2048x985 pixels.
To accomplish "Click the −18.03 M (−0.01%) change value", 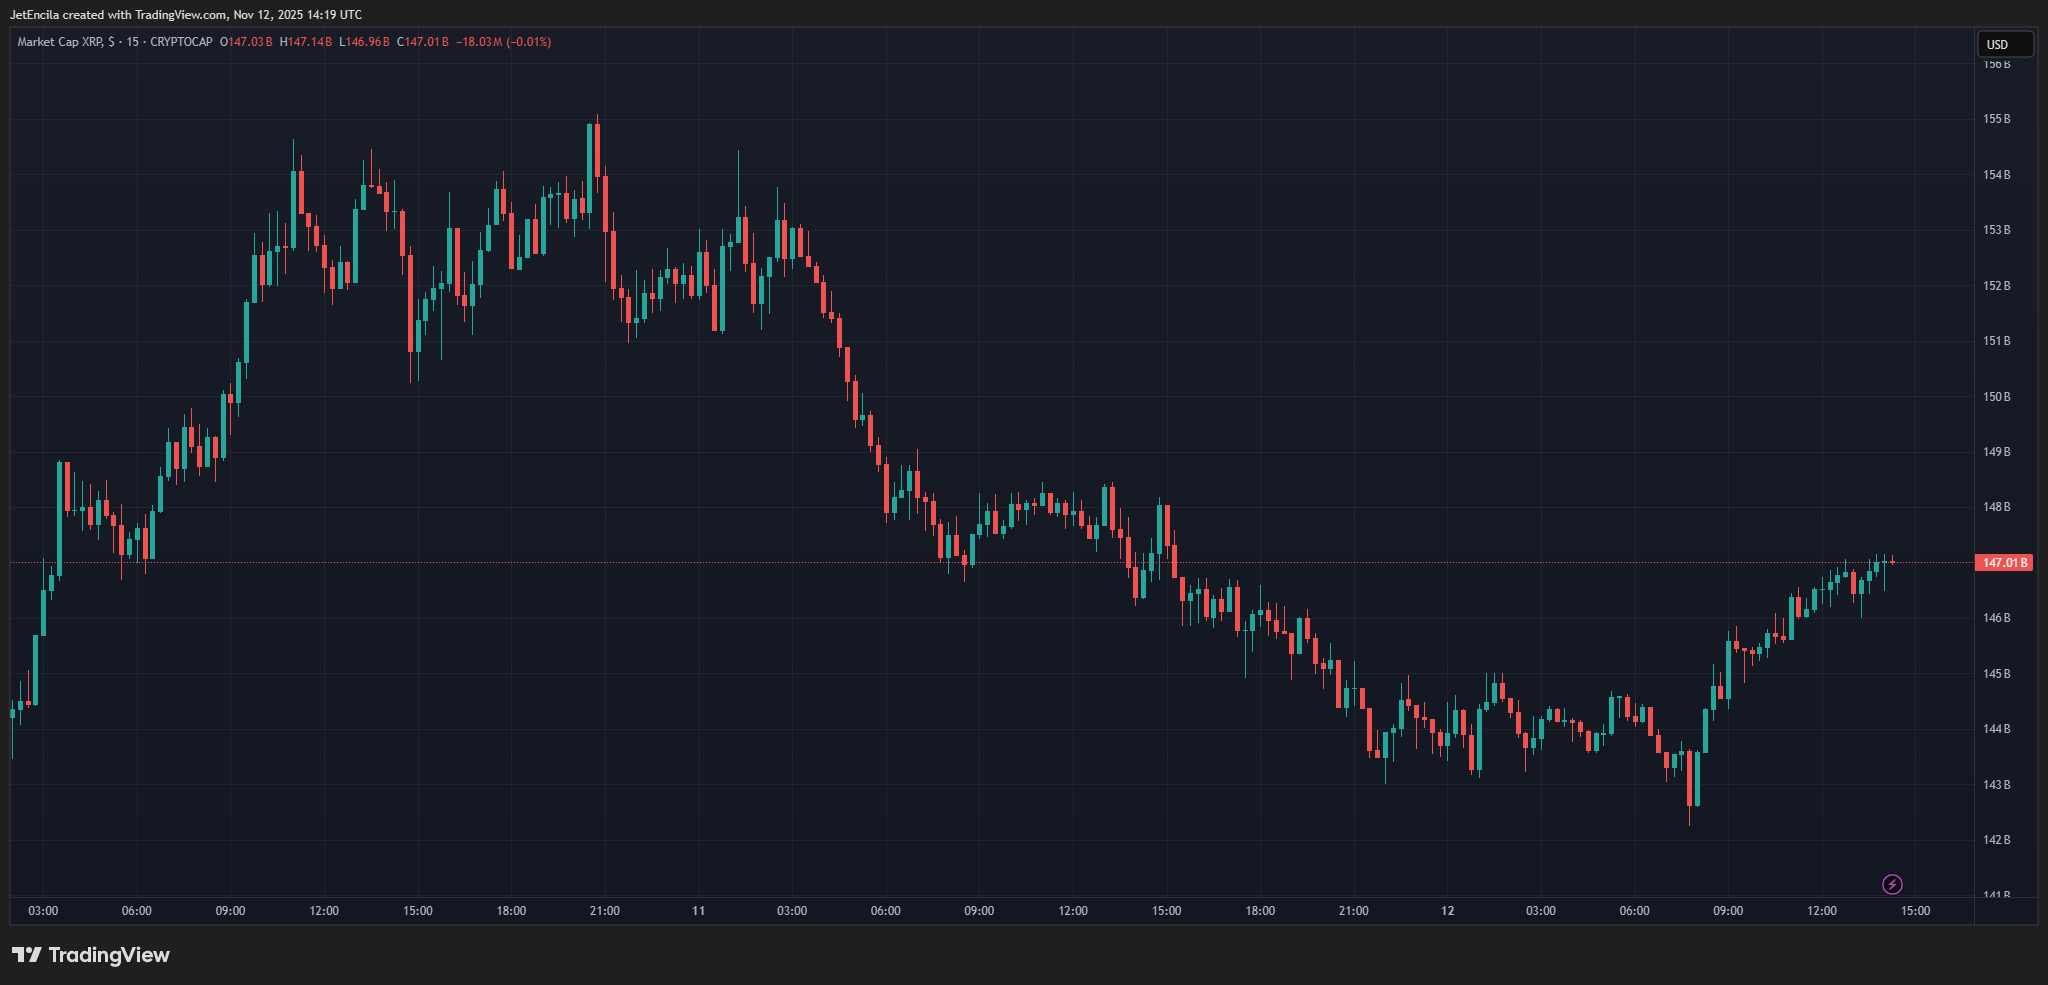I will [x=504, y=42].
